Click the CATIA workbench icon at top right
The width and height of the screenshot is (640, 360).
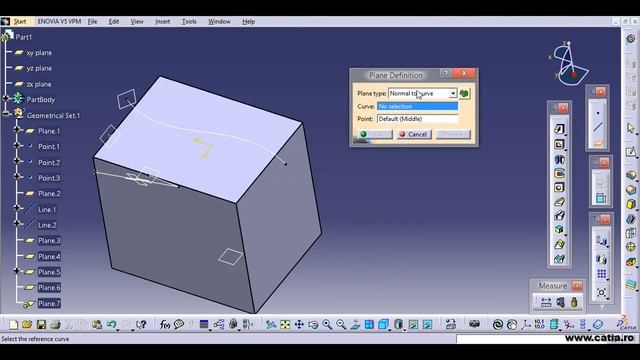pyautogui.click(x=631, y=38)
